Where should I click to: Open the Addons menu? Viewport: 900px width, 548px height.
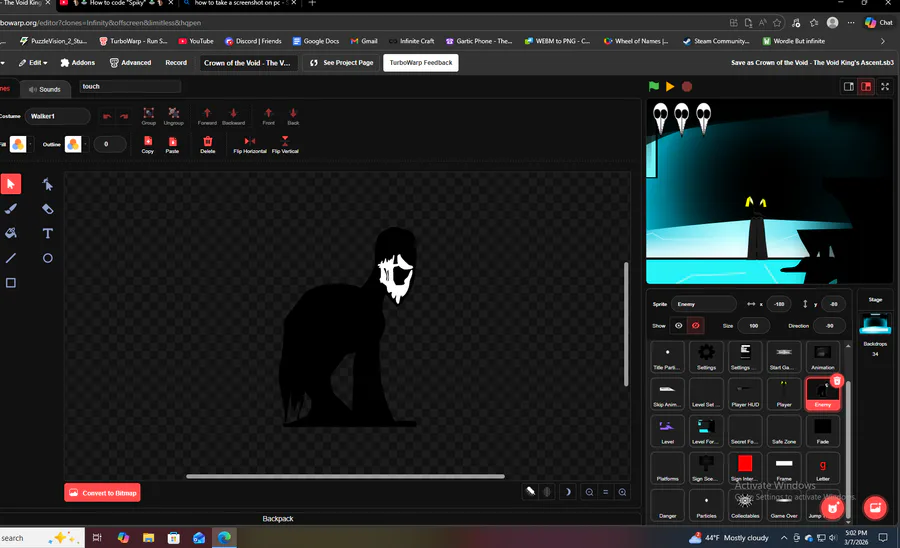(77, 63)
